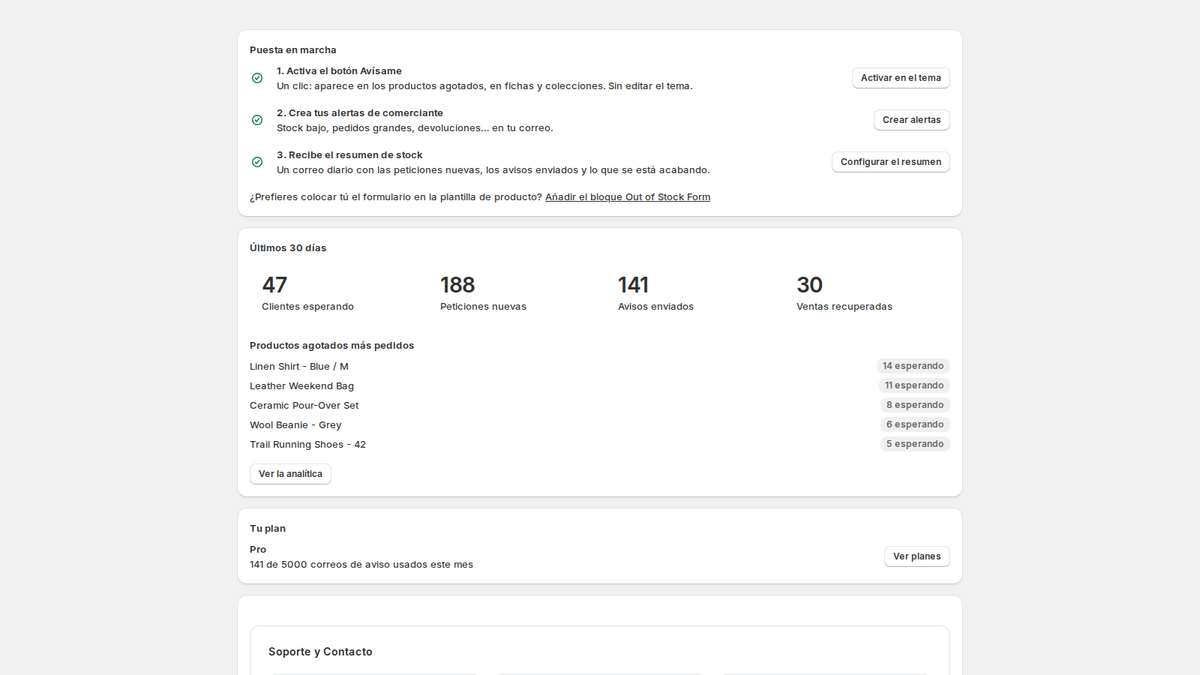Click the 6 esperando badge
Image resolution: width=1200 pixels, height=675 pixels.
click(915, 425)
